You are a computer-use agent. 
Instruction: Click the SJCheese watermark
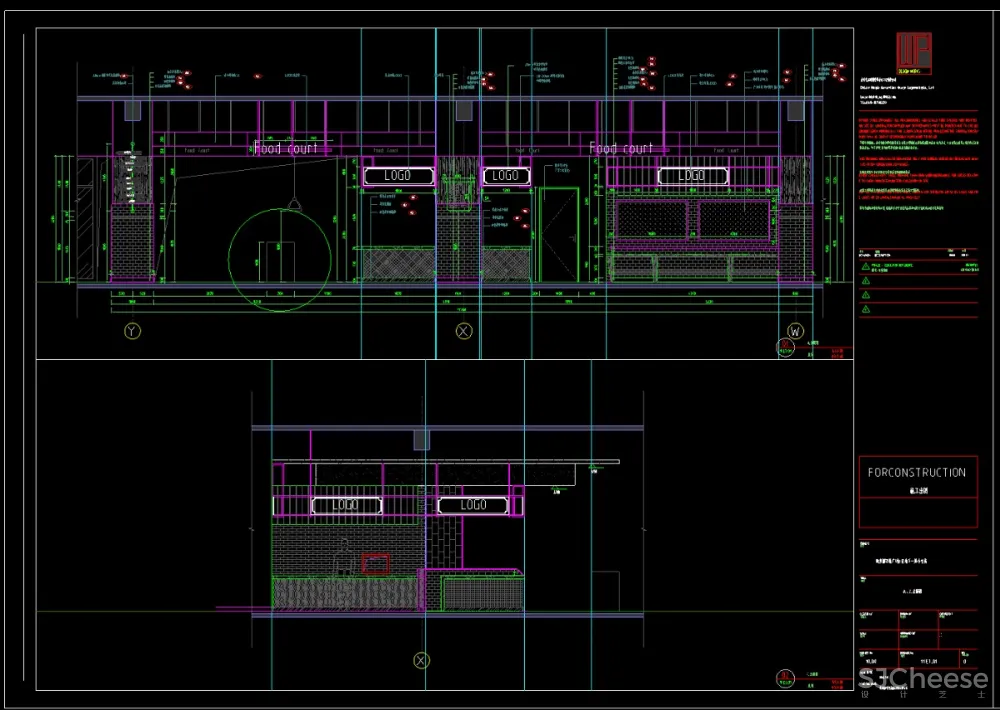(x=923, y=680)
